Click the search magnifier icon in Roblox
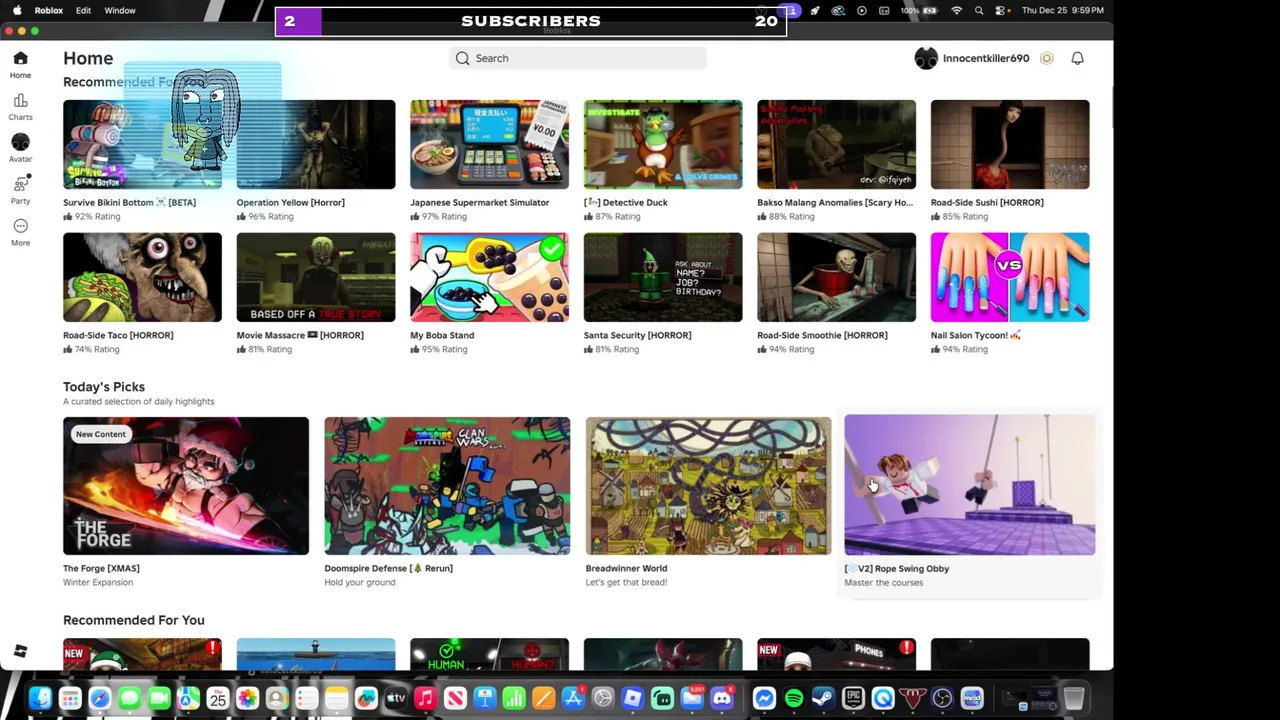1280x720 pixels. (x=463, y=58)
